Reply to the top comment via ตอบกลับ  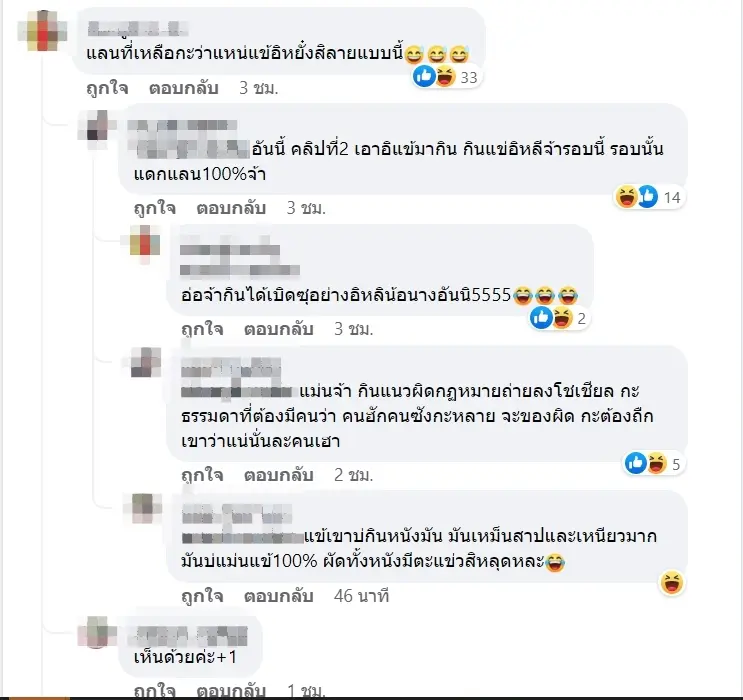tap(184, 88)
